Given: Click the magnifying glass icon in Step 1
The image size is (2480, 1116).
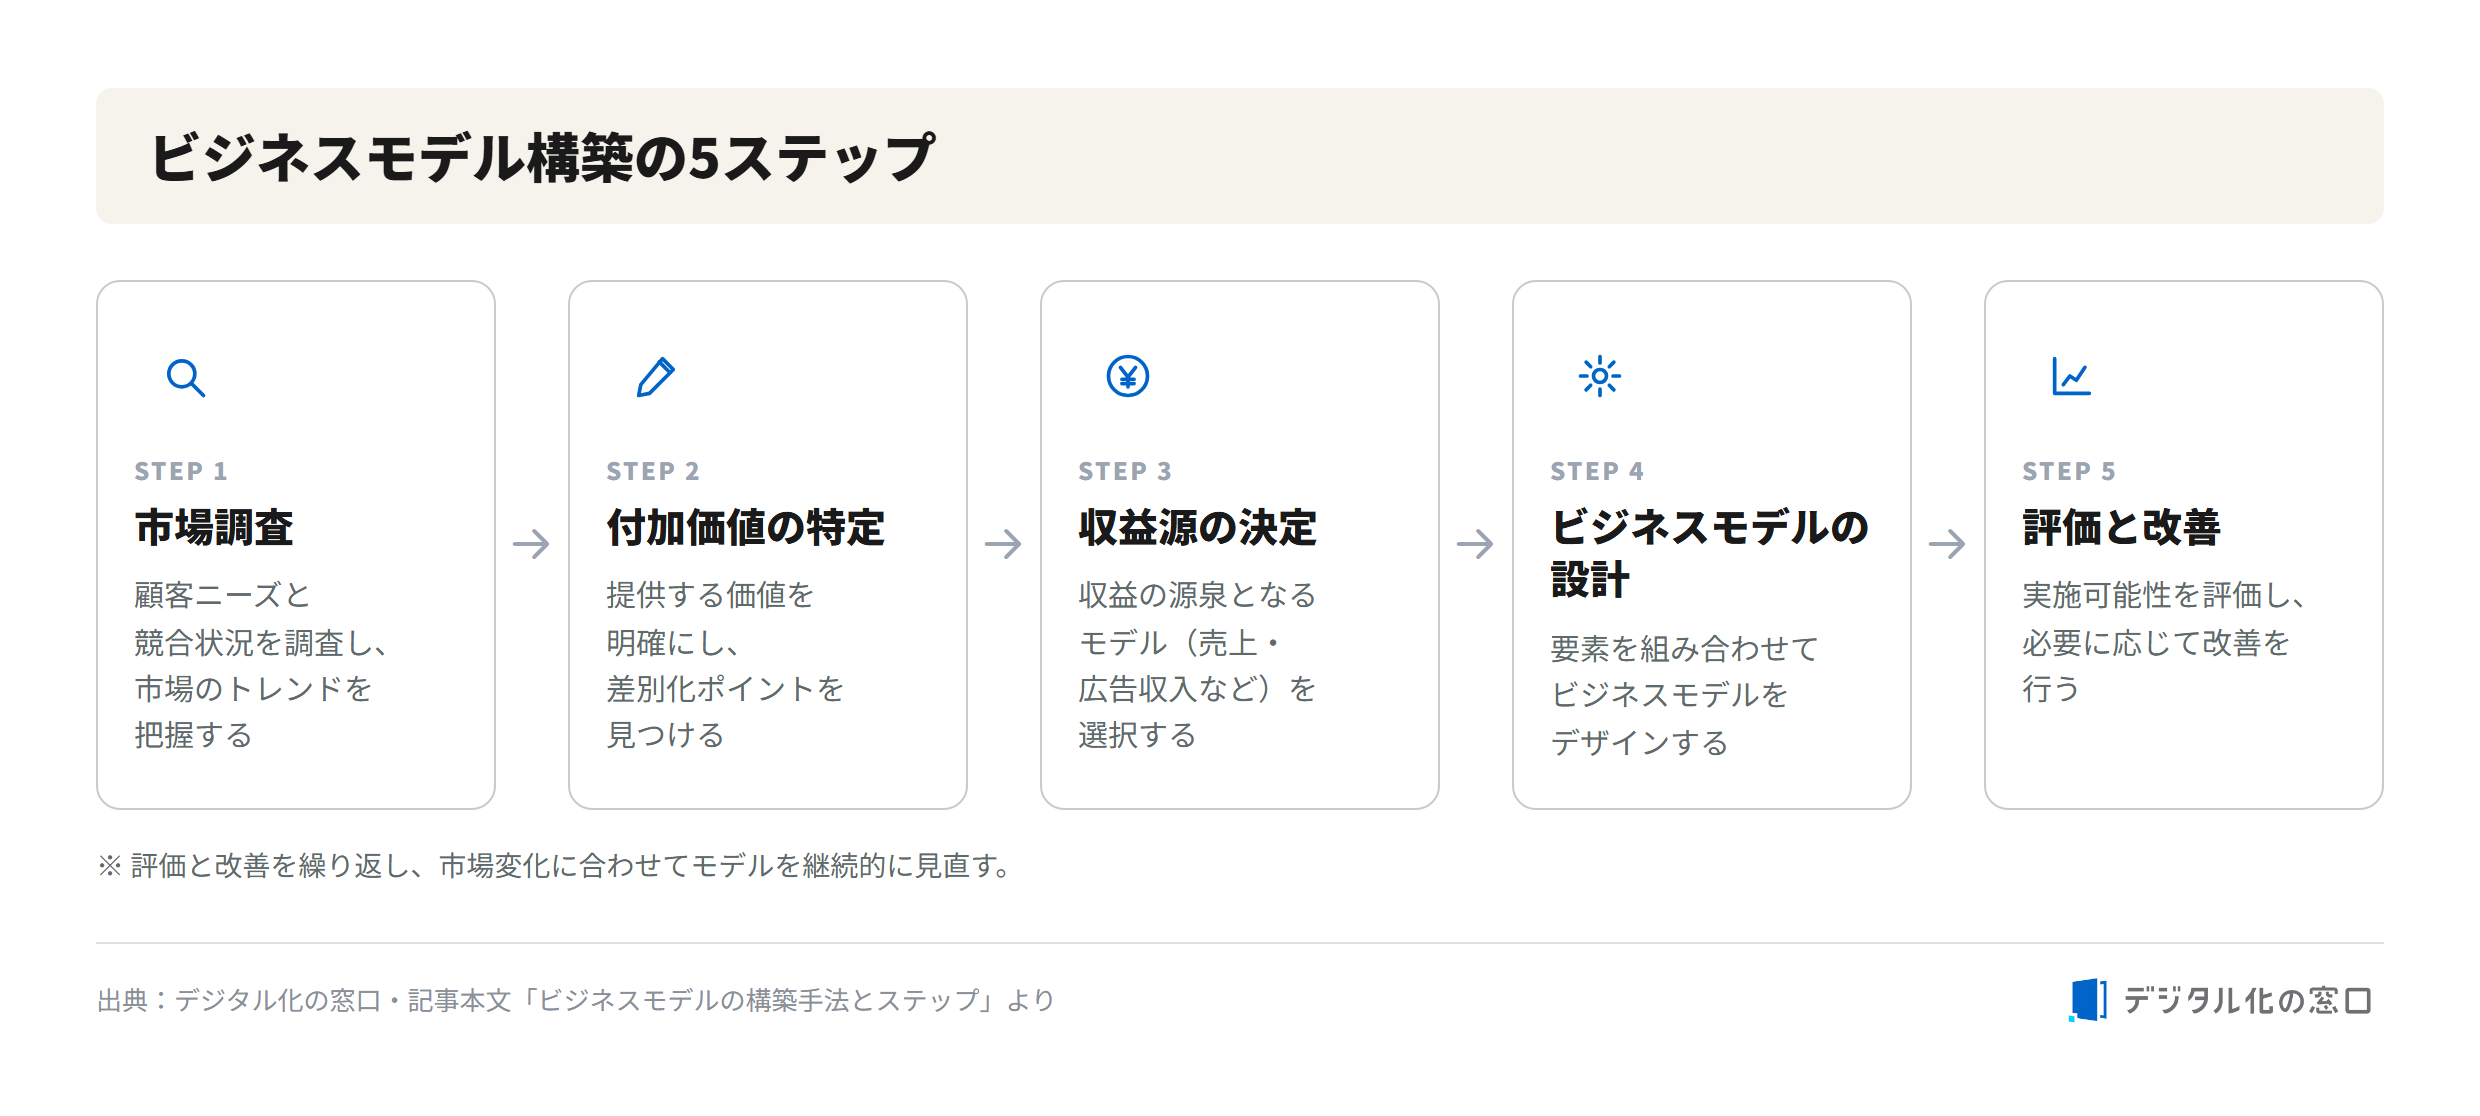Looking at the screenshot, I should [186, 378].
